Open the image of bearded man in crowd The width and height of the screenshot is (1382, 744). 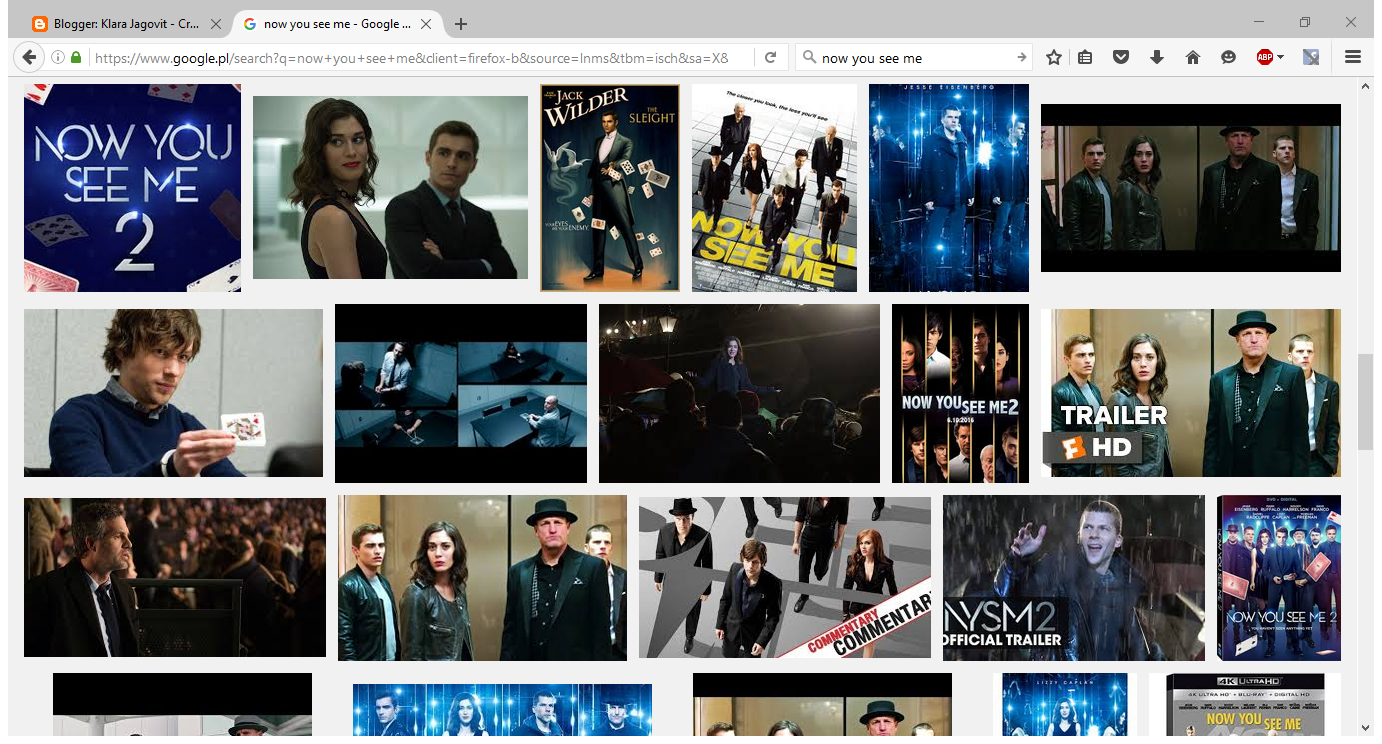coord(175,577)
